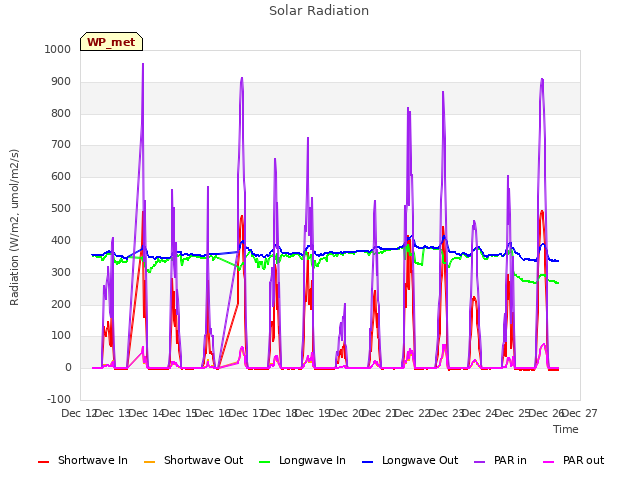This screenshot has width=640, height=480.
Task: Click the Solar Radiation chart title
Action: coord(319,11)
